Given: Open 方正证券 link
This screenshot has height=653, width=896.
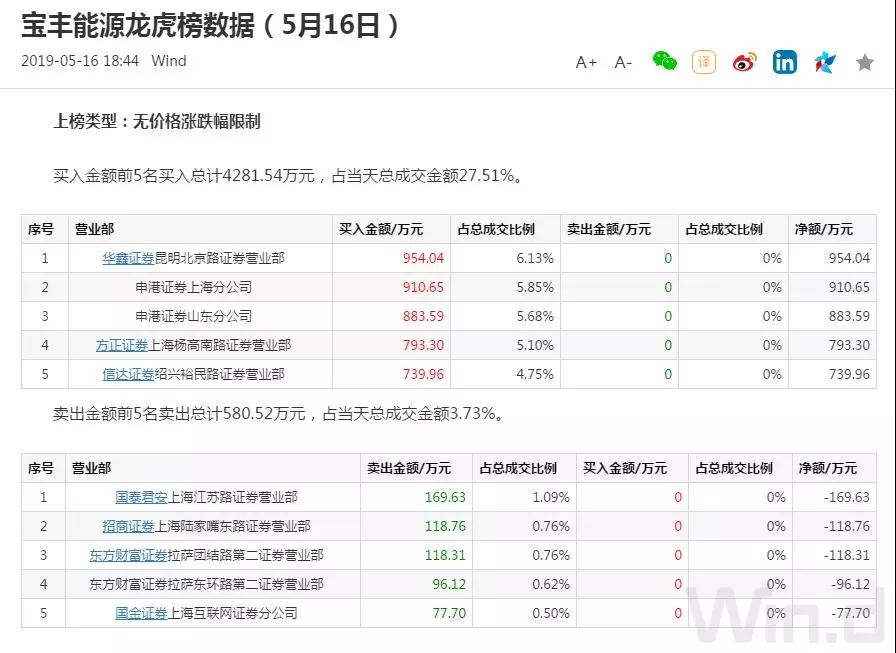Looking at the screenshot, I should pyautogui.click(x=122, y=345).
